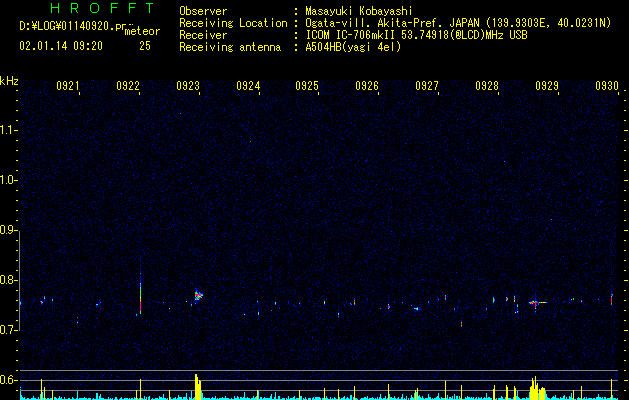The image size is (629, 400).
Task: Click the 0923 time marker
Action: pyautogui.click(x=188, y=85)
